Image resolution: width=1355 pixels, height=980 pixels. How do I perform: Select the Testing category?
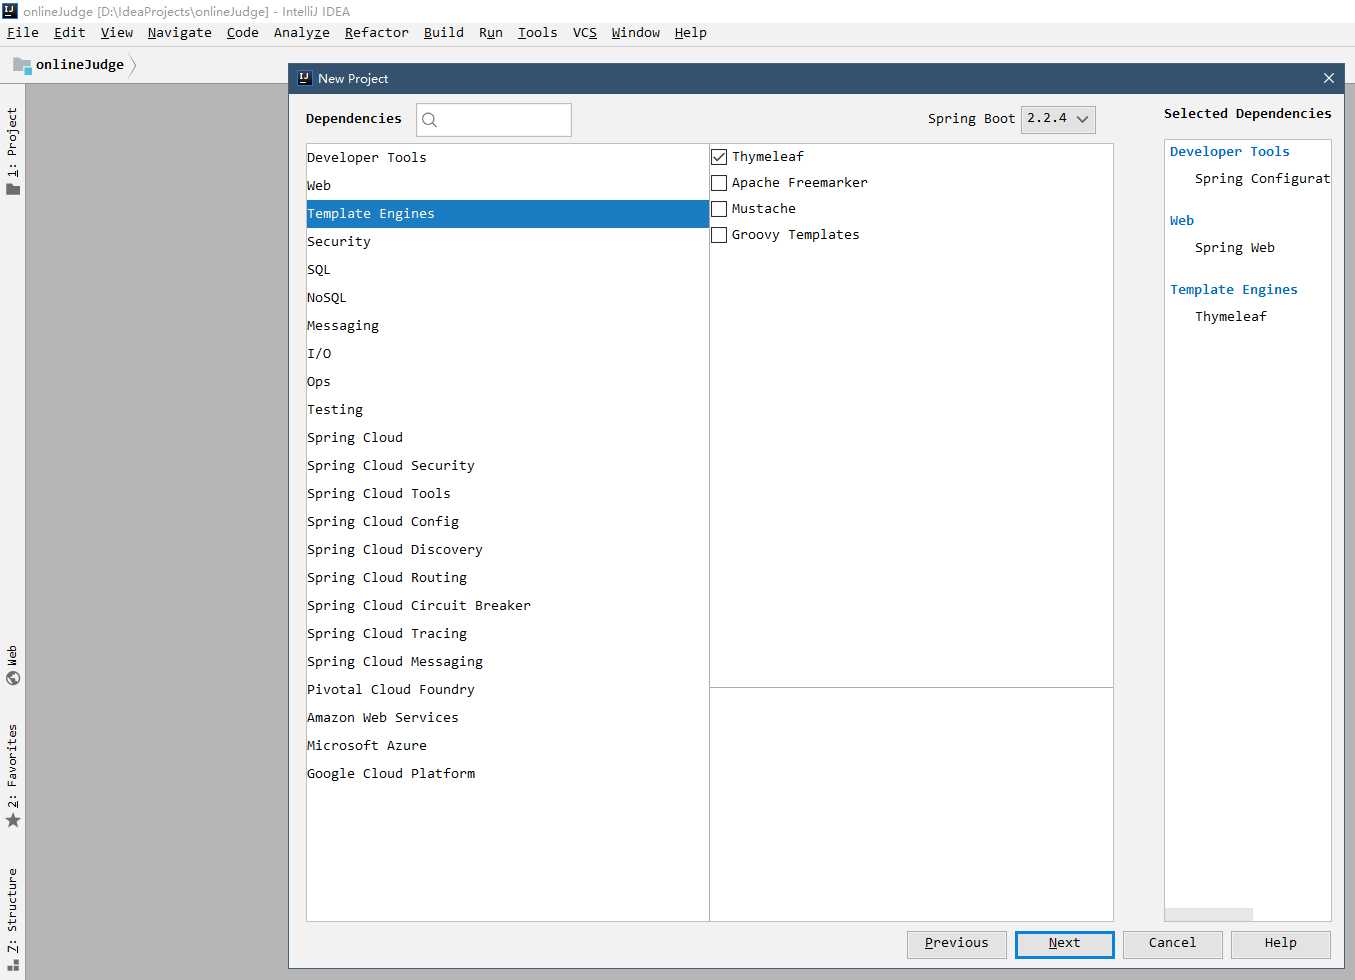coord(507,410)
